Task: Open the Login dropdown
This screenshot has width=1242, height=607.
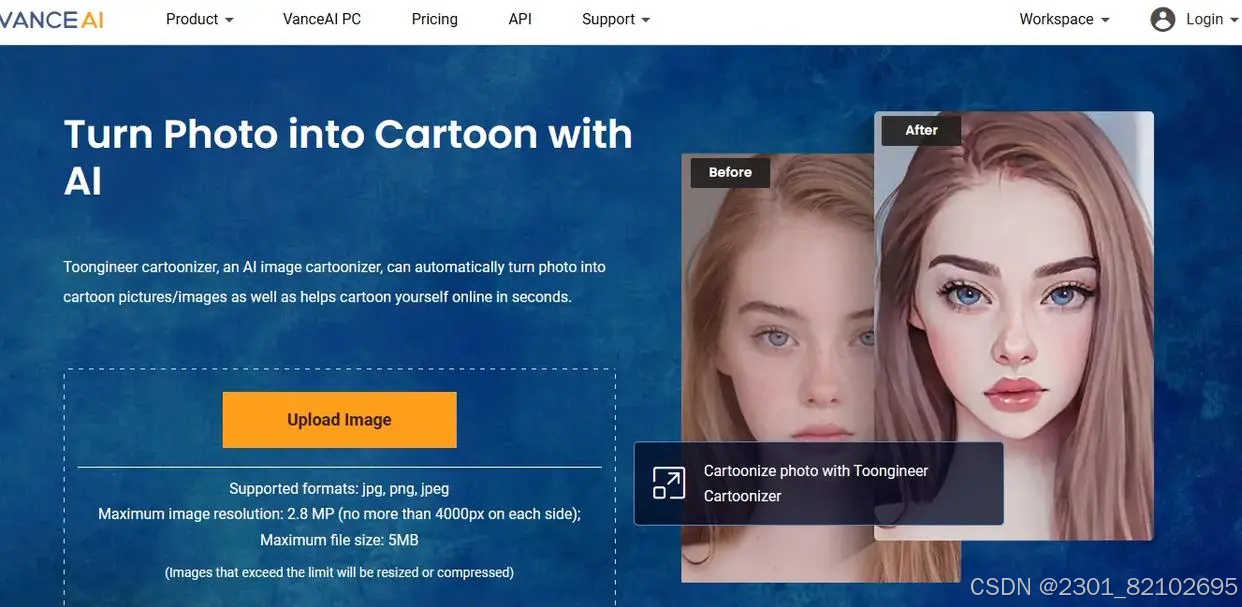Action: click(x=1212, y=19)
